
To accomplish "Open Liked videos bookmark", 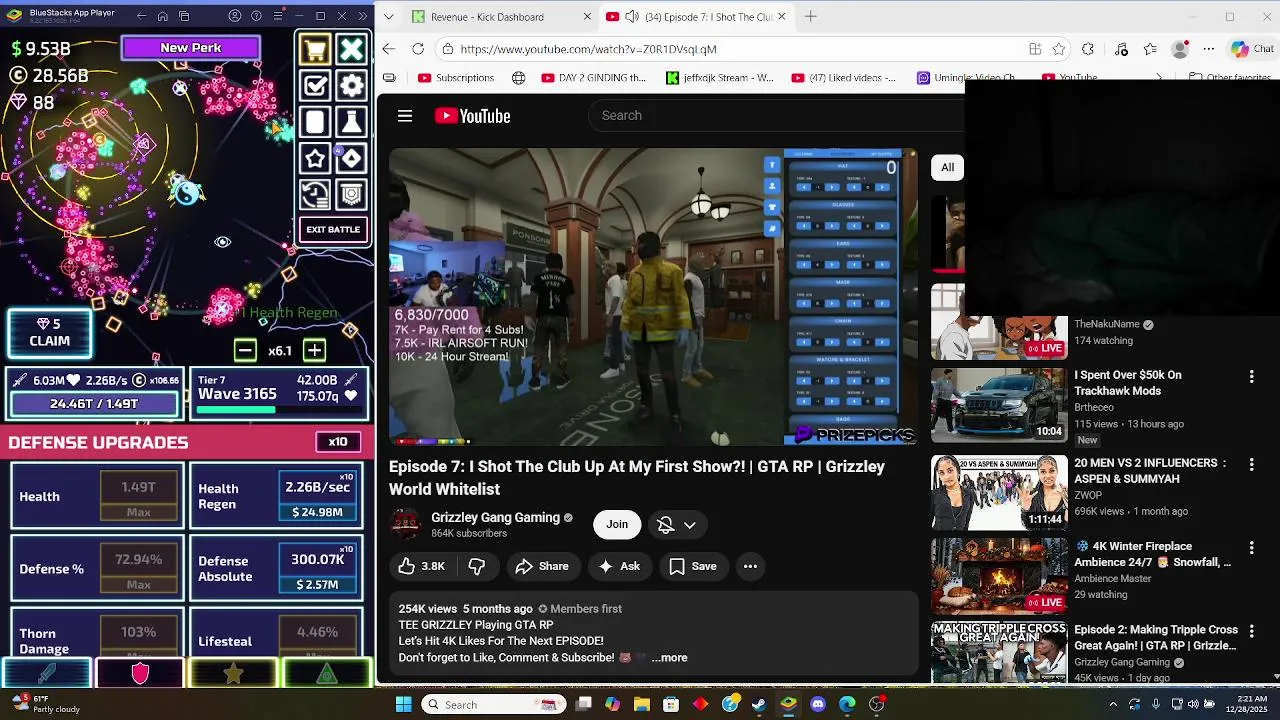I will (x=843, y=77).
